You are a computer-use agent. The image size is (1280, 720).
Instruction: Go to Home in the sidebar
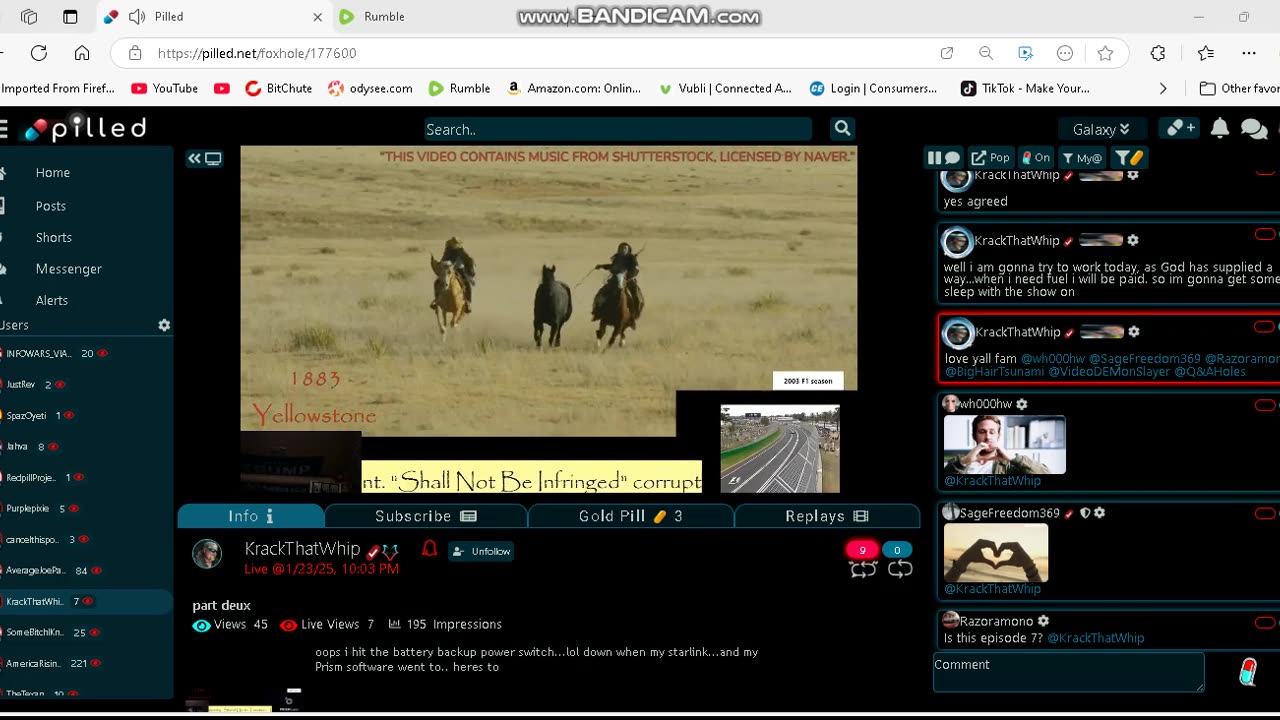tap(53, 173)
